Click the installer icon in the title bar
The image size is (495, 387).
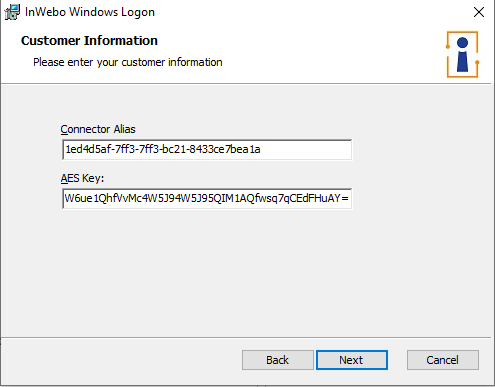[x=12, y=12]
